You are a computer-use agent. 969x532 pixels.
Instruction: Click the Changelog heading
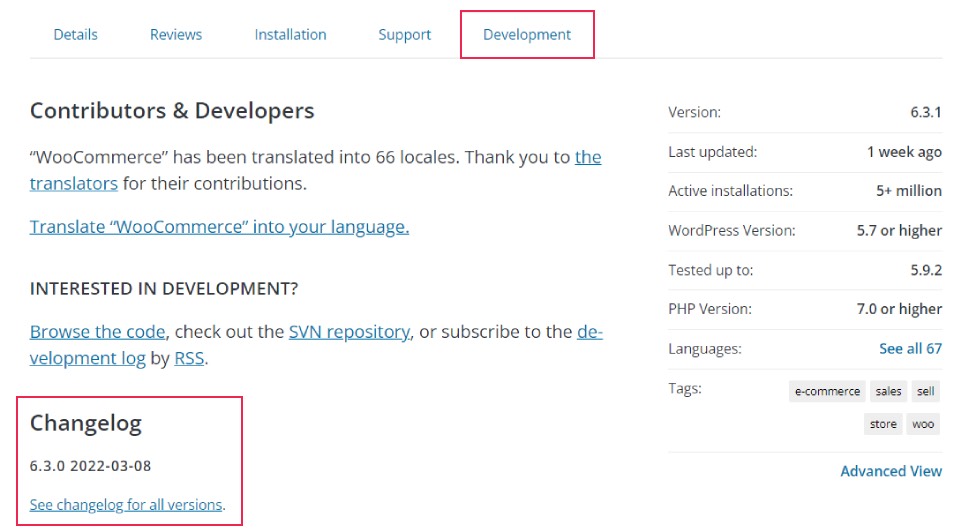(x=86, y=423)
